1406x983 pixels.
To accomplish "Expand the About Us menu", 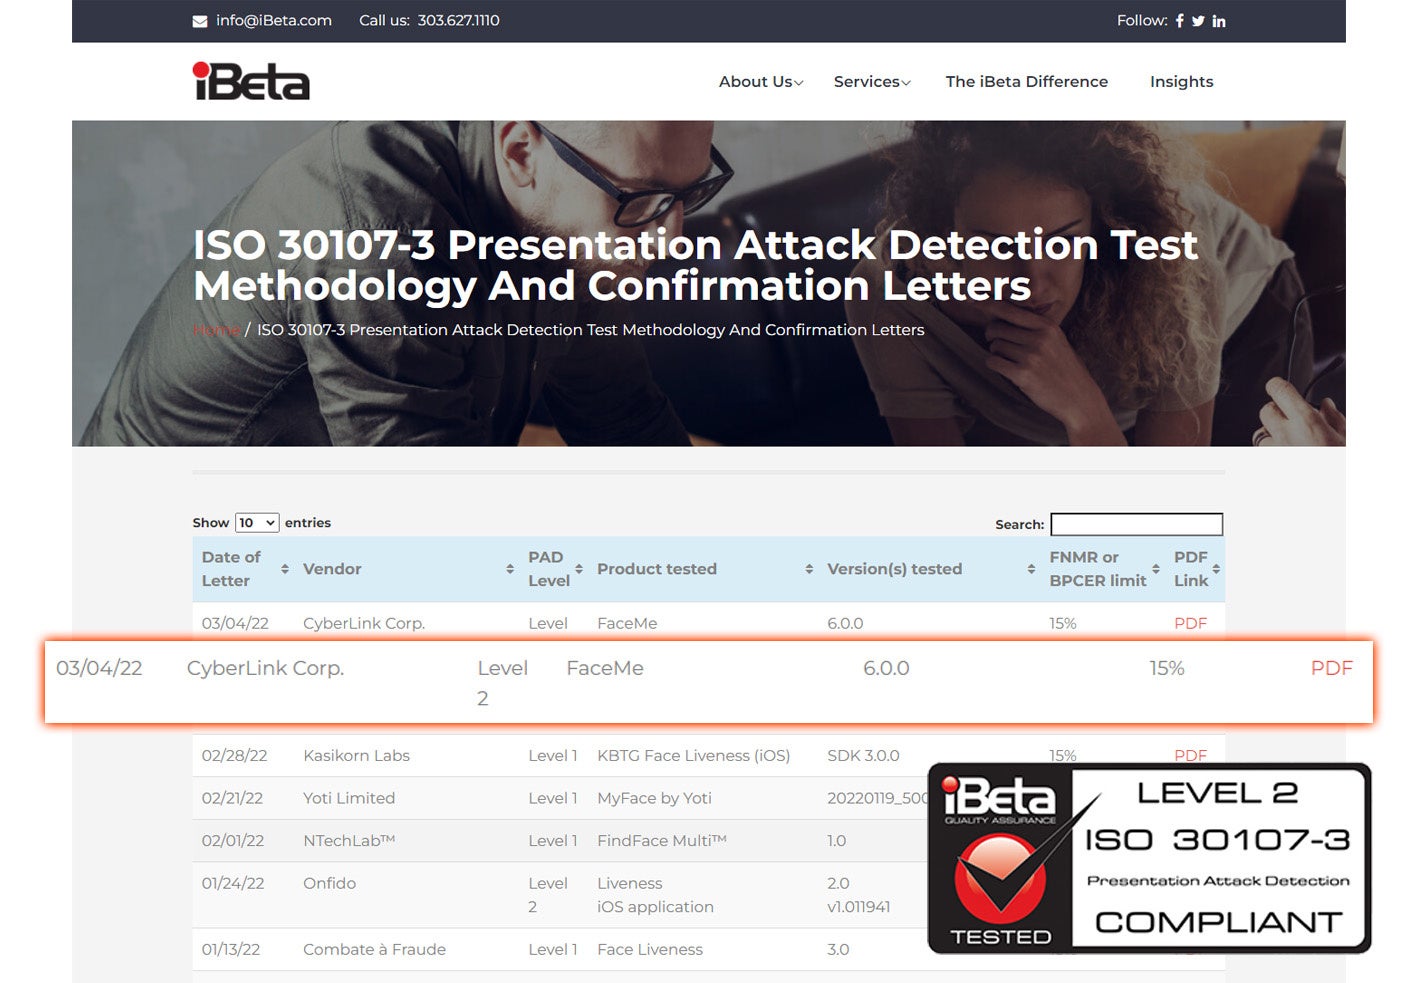I will pyautogui.click(x=760, y=82).
